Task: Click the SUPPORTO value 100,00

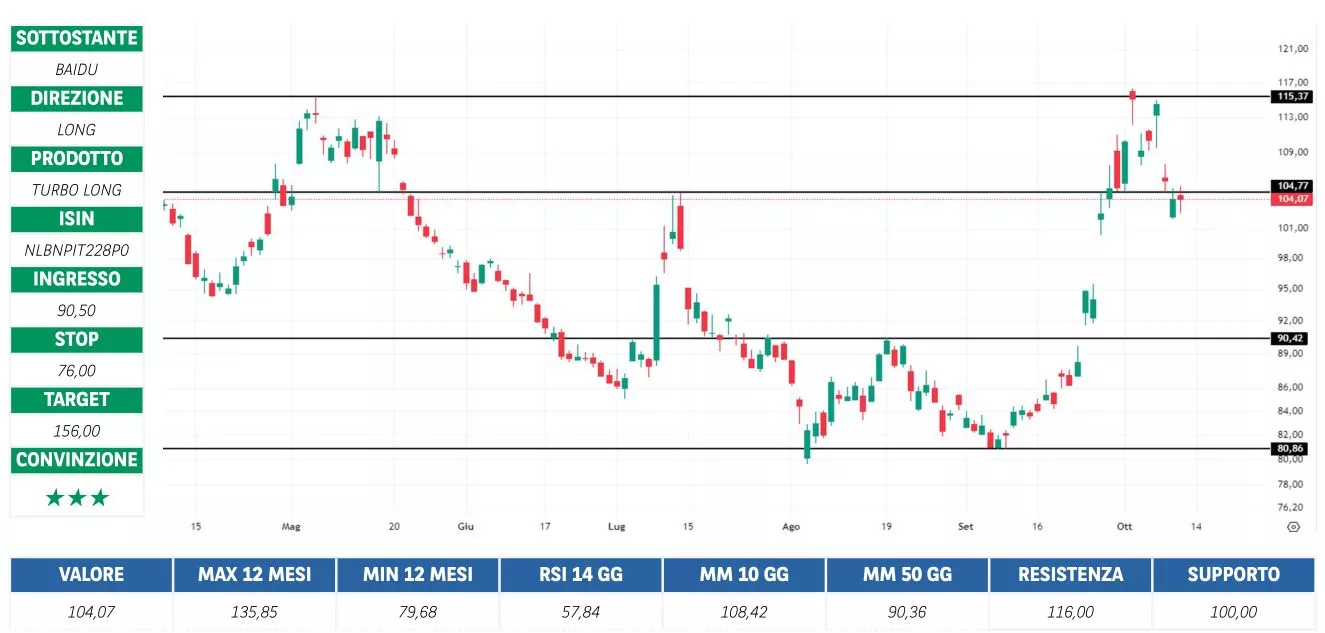Action: [x=1233, y=612]
